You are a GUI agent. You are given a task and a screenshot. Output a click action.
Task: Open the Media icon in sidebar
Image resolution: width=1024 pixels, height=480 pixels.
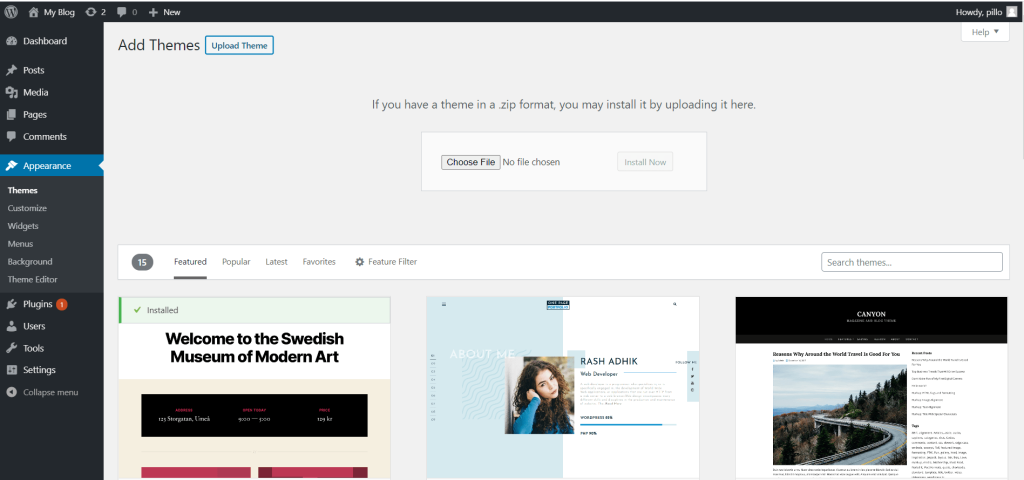[x=11, y=92]
